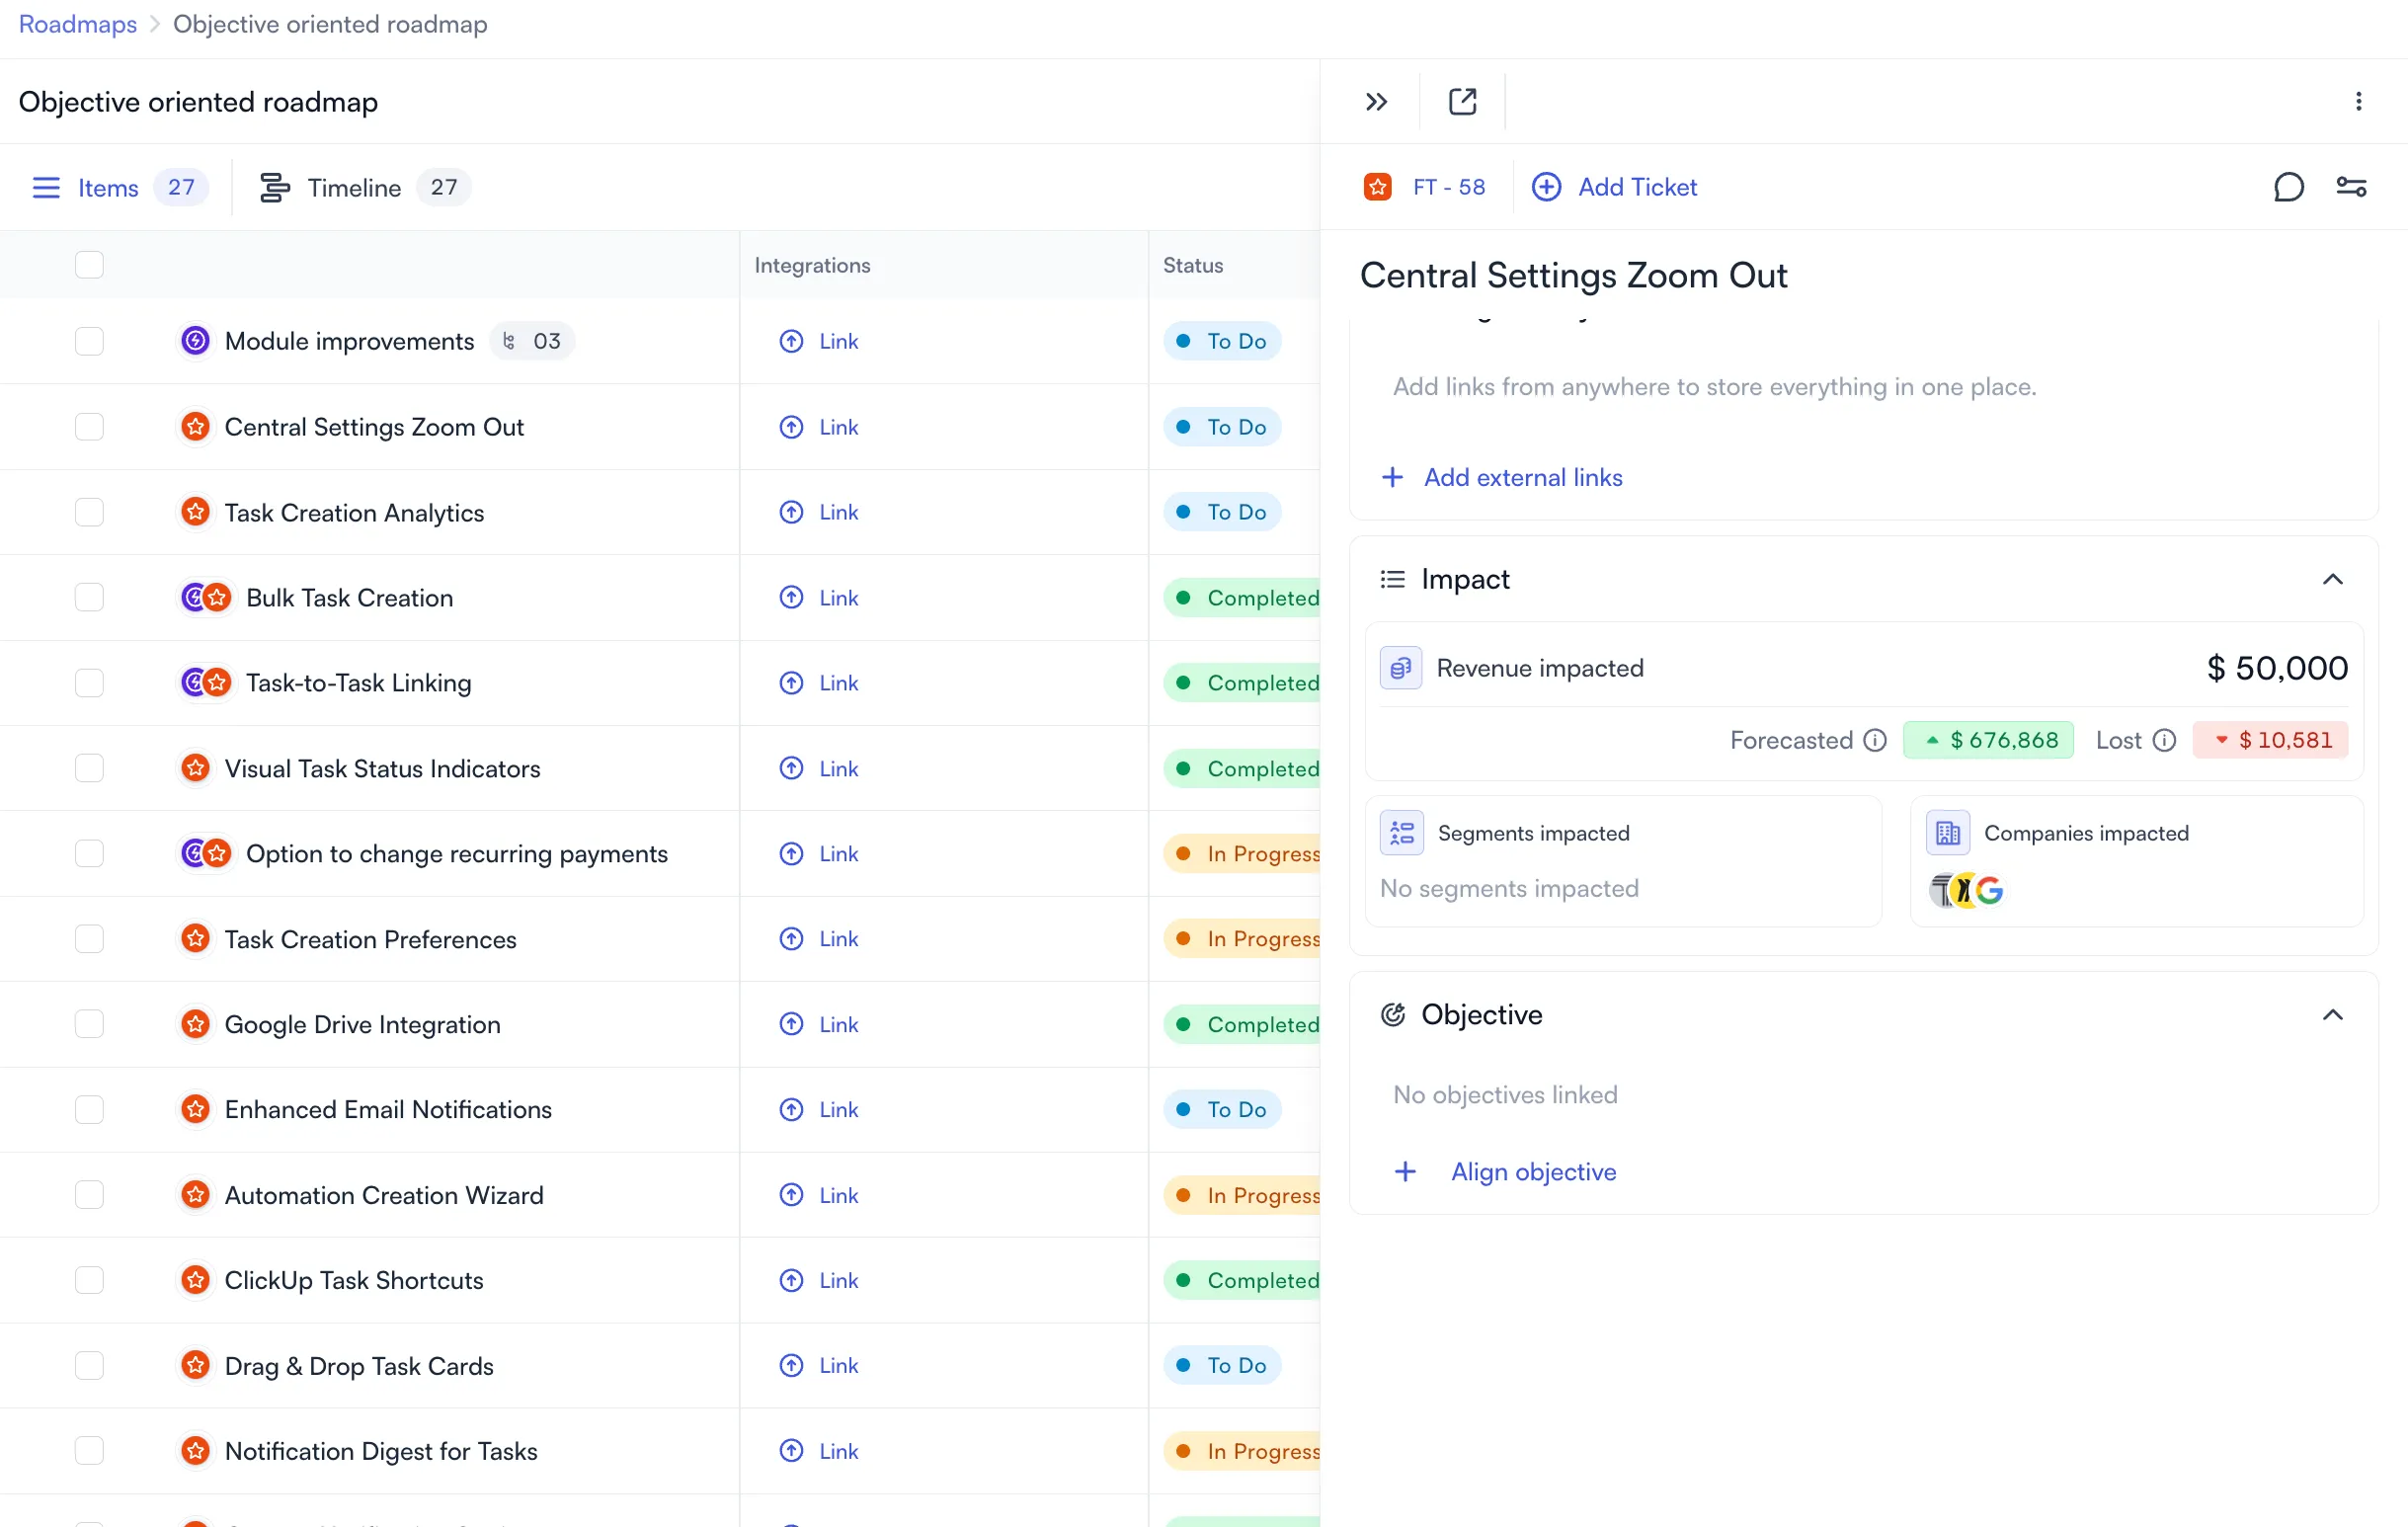This screenshot has height=1527, width=2408.
Task: Open To Do status for Enhanced Email Notifications
Action: click(x=1222, y=1109)
